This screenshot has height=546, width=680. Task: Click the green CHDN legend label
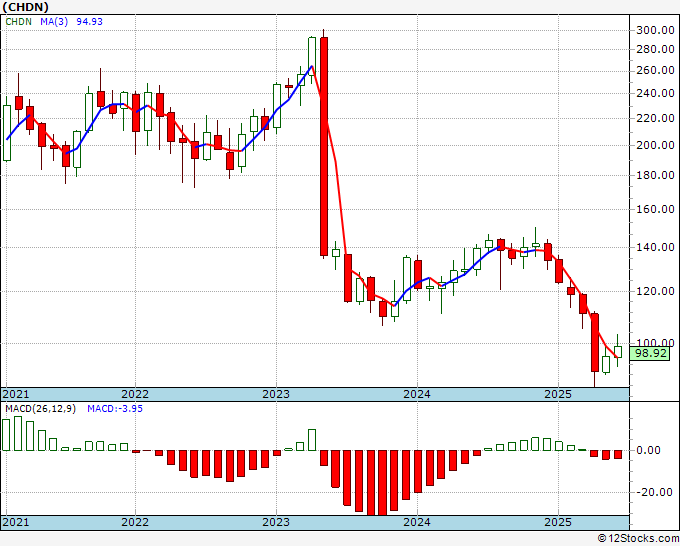pos(18,22)
